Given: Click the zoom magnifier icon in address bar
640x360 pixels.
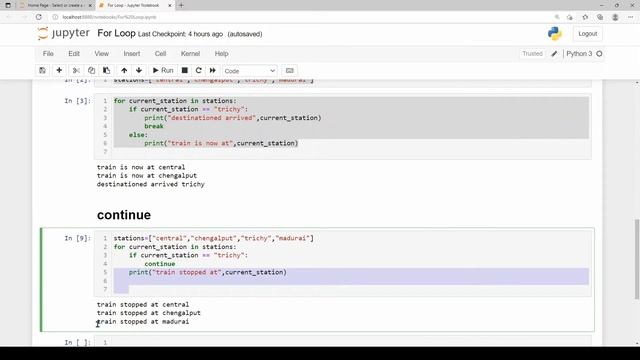Looking at the screenshot, I should click(557, 17).
